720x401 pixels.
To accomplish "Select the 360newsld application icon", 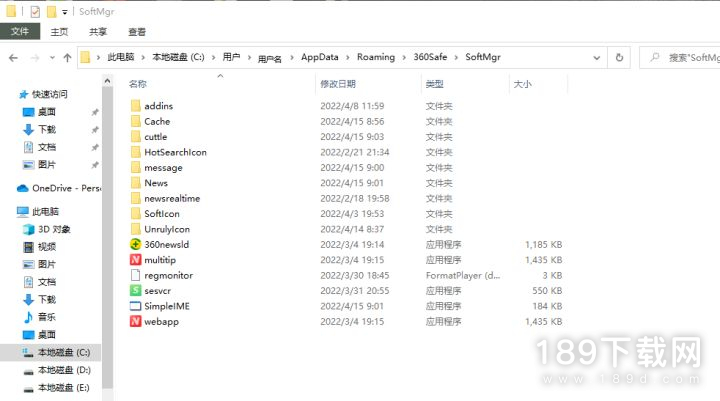I will tap(135, 244).
